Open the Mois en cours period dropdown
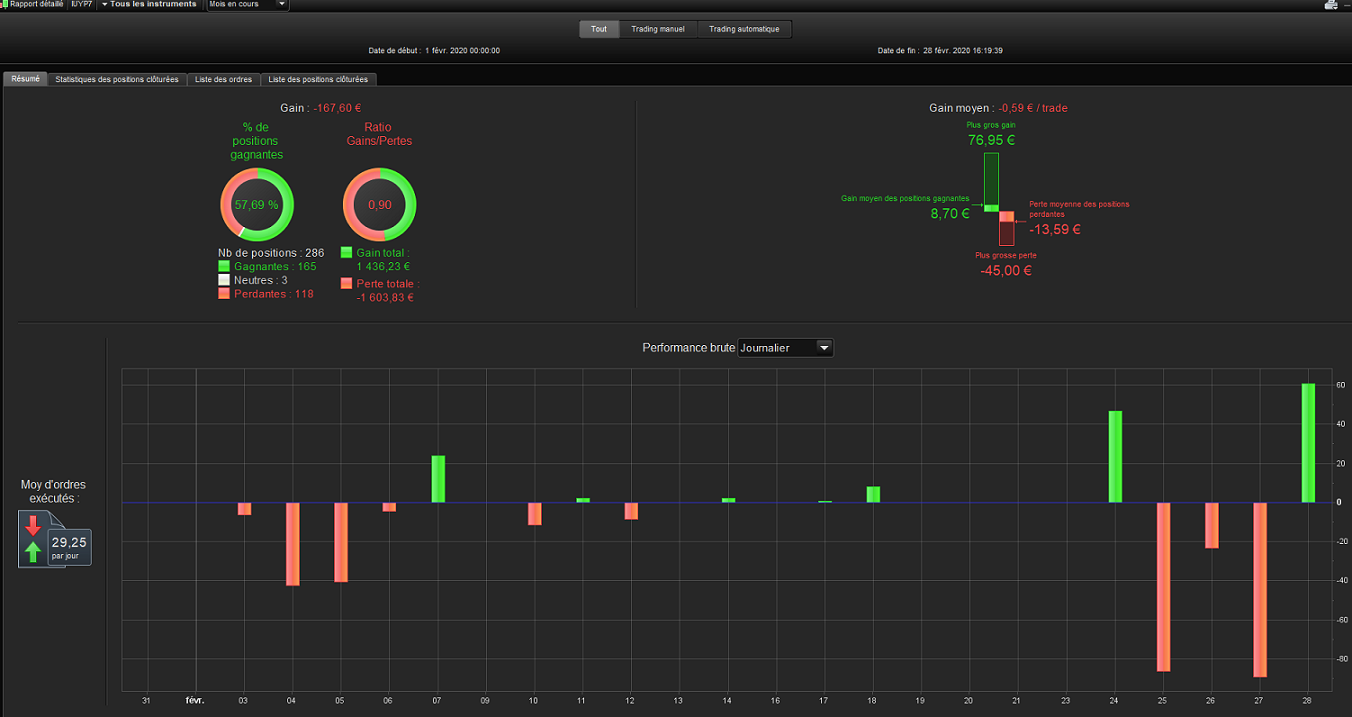 click(x=248, y=5)
